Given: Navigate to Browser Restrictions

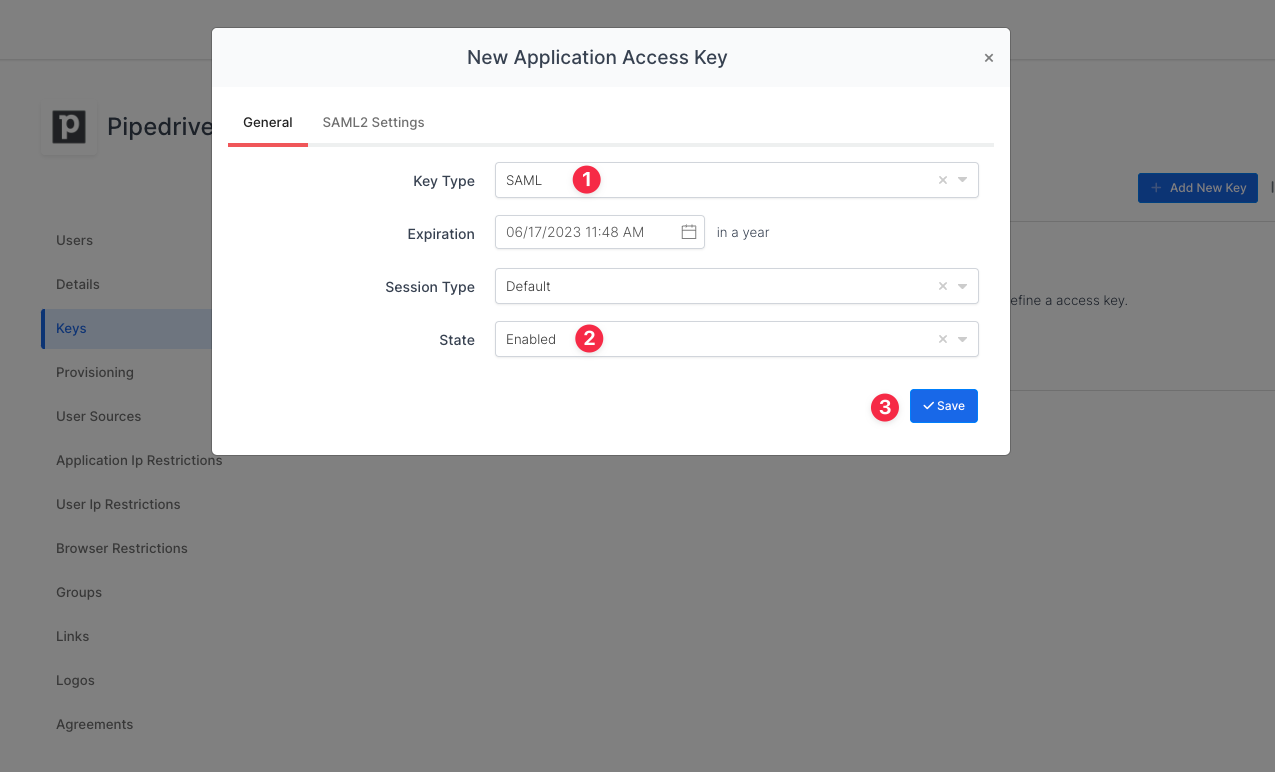Looking at the screenshot, I should coord(122,549).
